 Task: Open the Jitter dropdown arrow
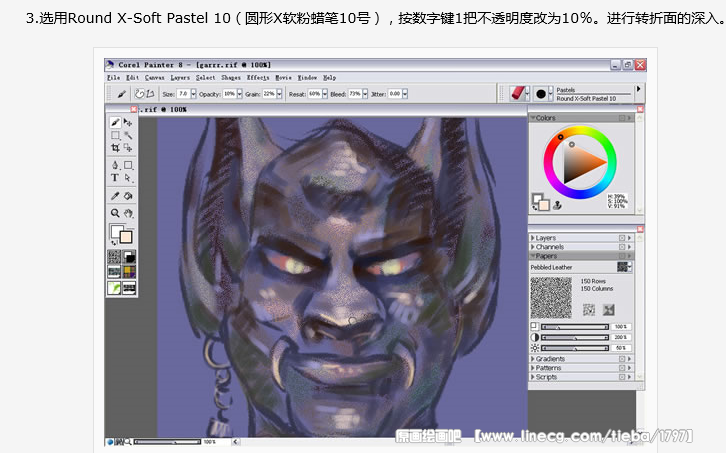click(x=405, y=94)
